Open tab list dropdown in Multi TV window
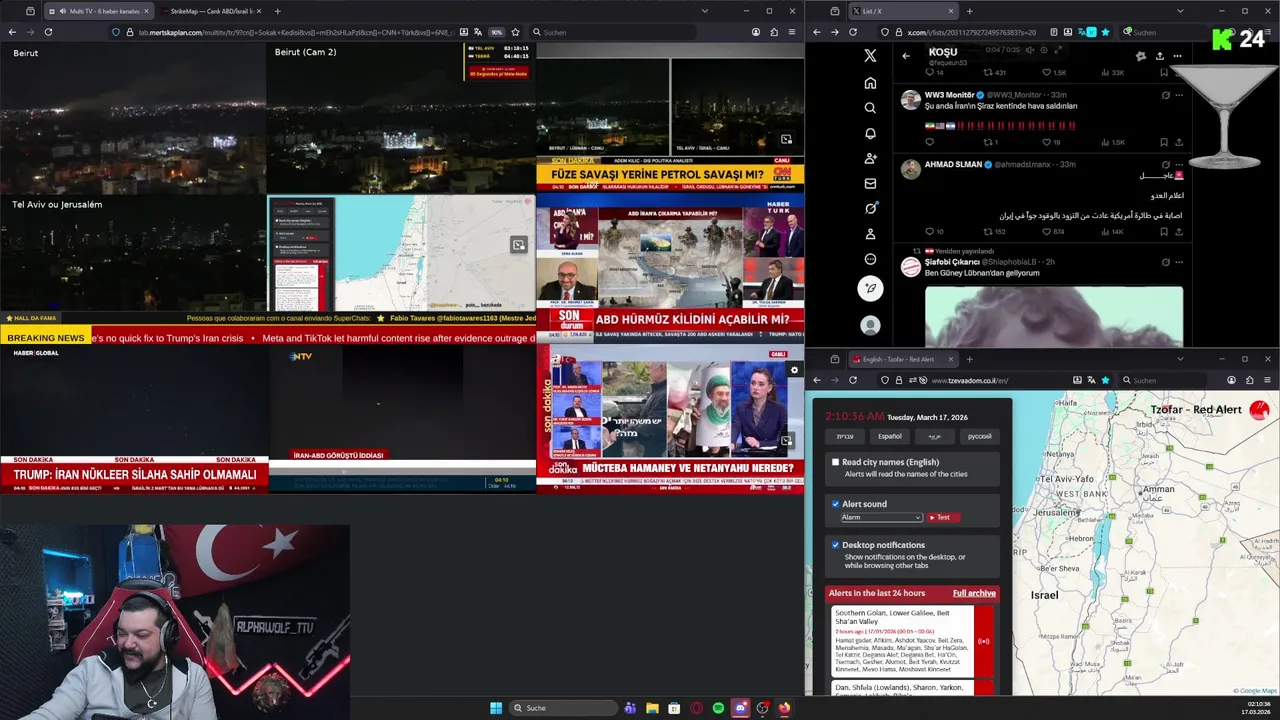Screen dimensions: 1280x720 pos(704,11)
